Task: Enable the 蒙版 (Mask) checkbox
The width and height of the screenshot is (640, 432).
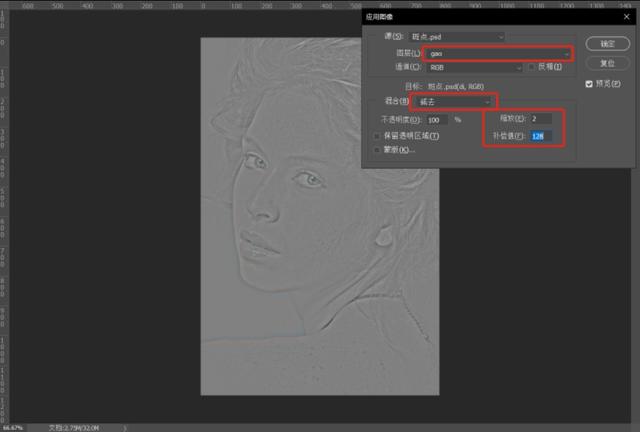Action: [x=376, y=149]
